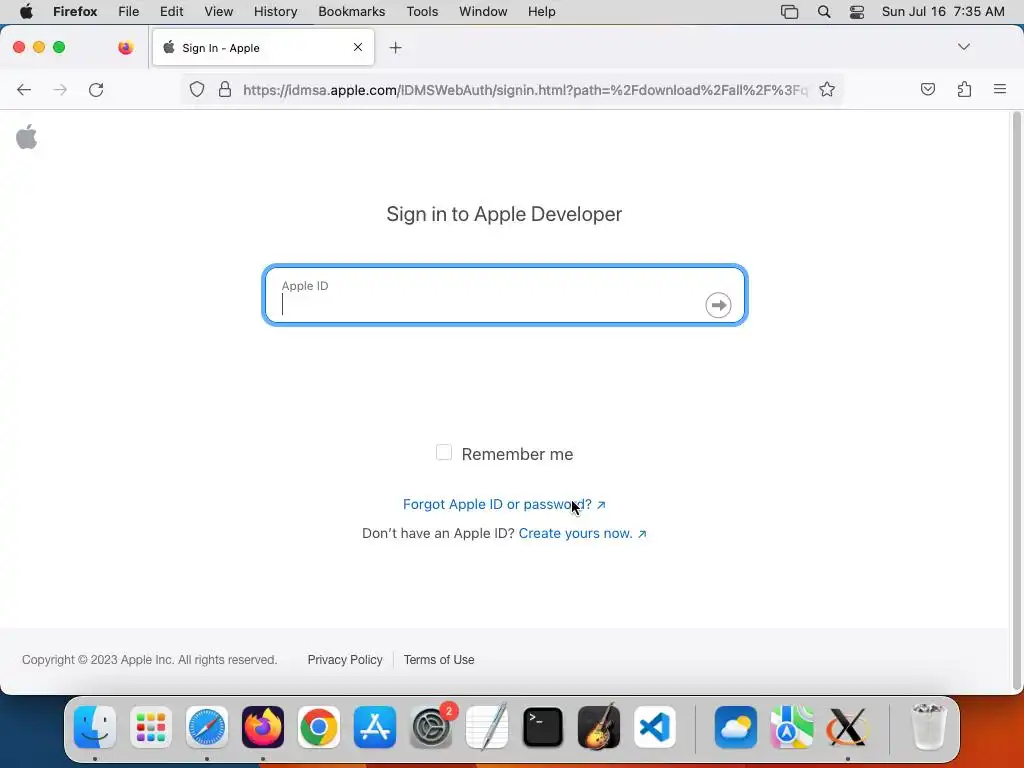1024x768 pixels.
Task: Open the Help menu
Action: coord(541,12)
